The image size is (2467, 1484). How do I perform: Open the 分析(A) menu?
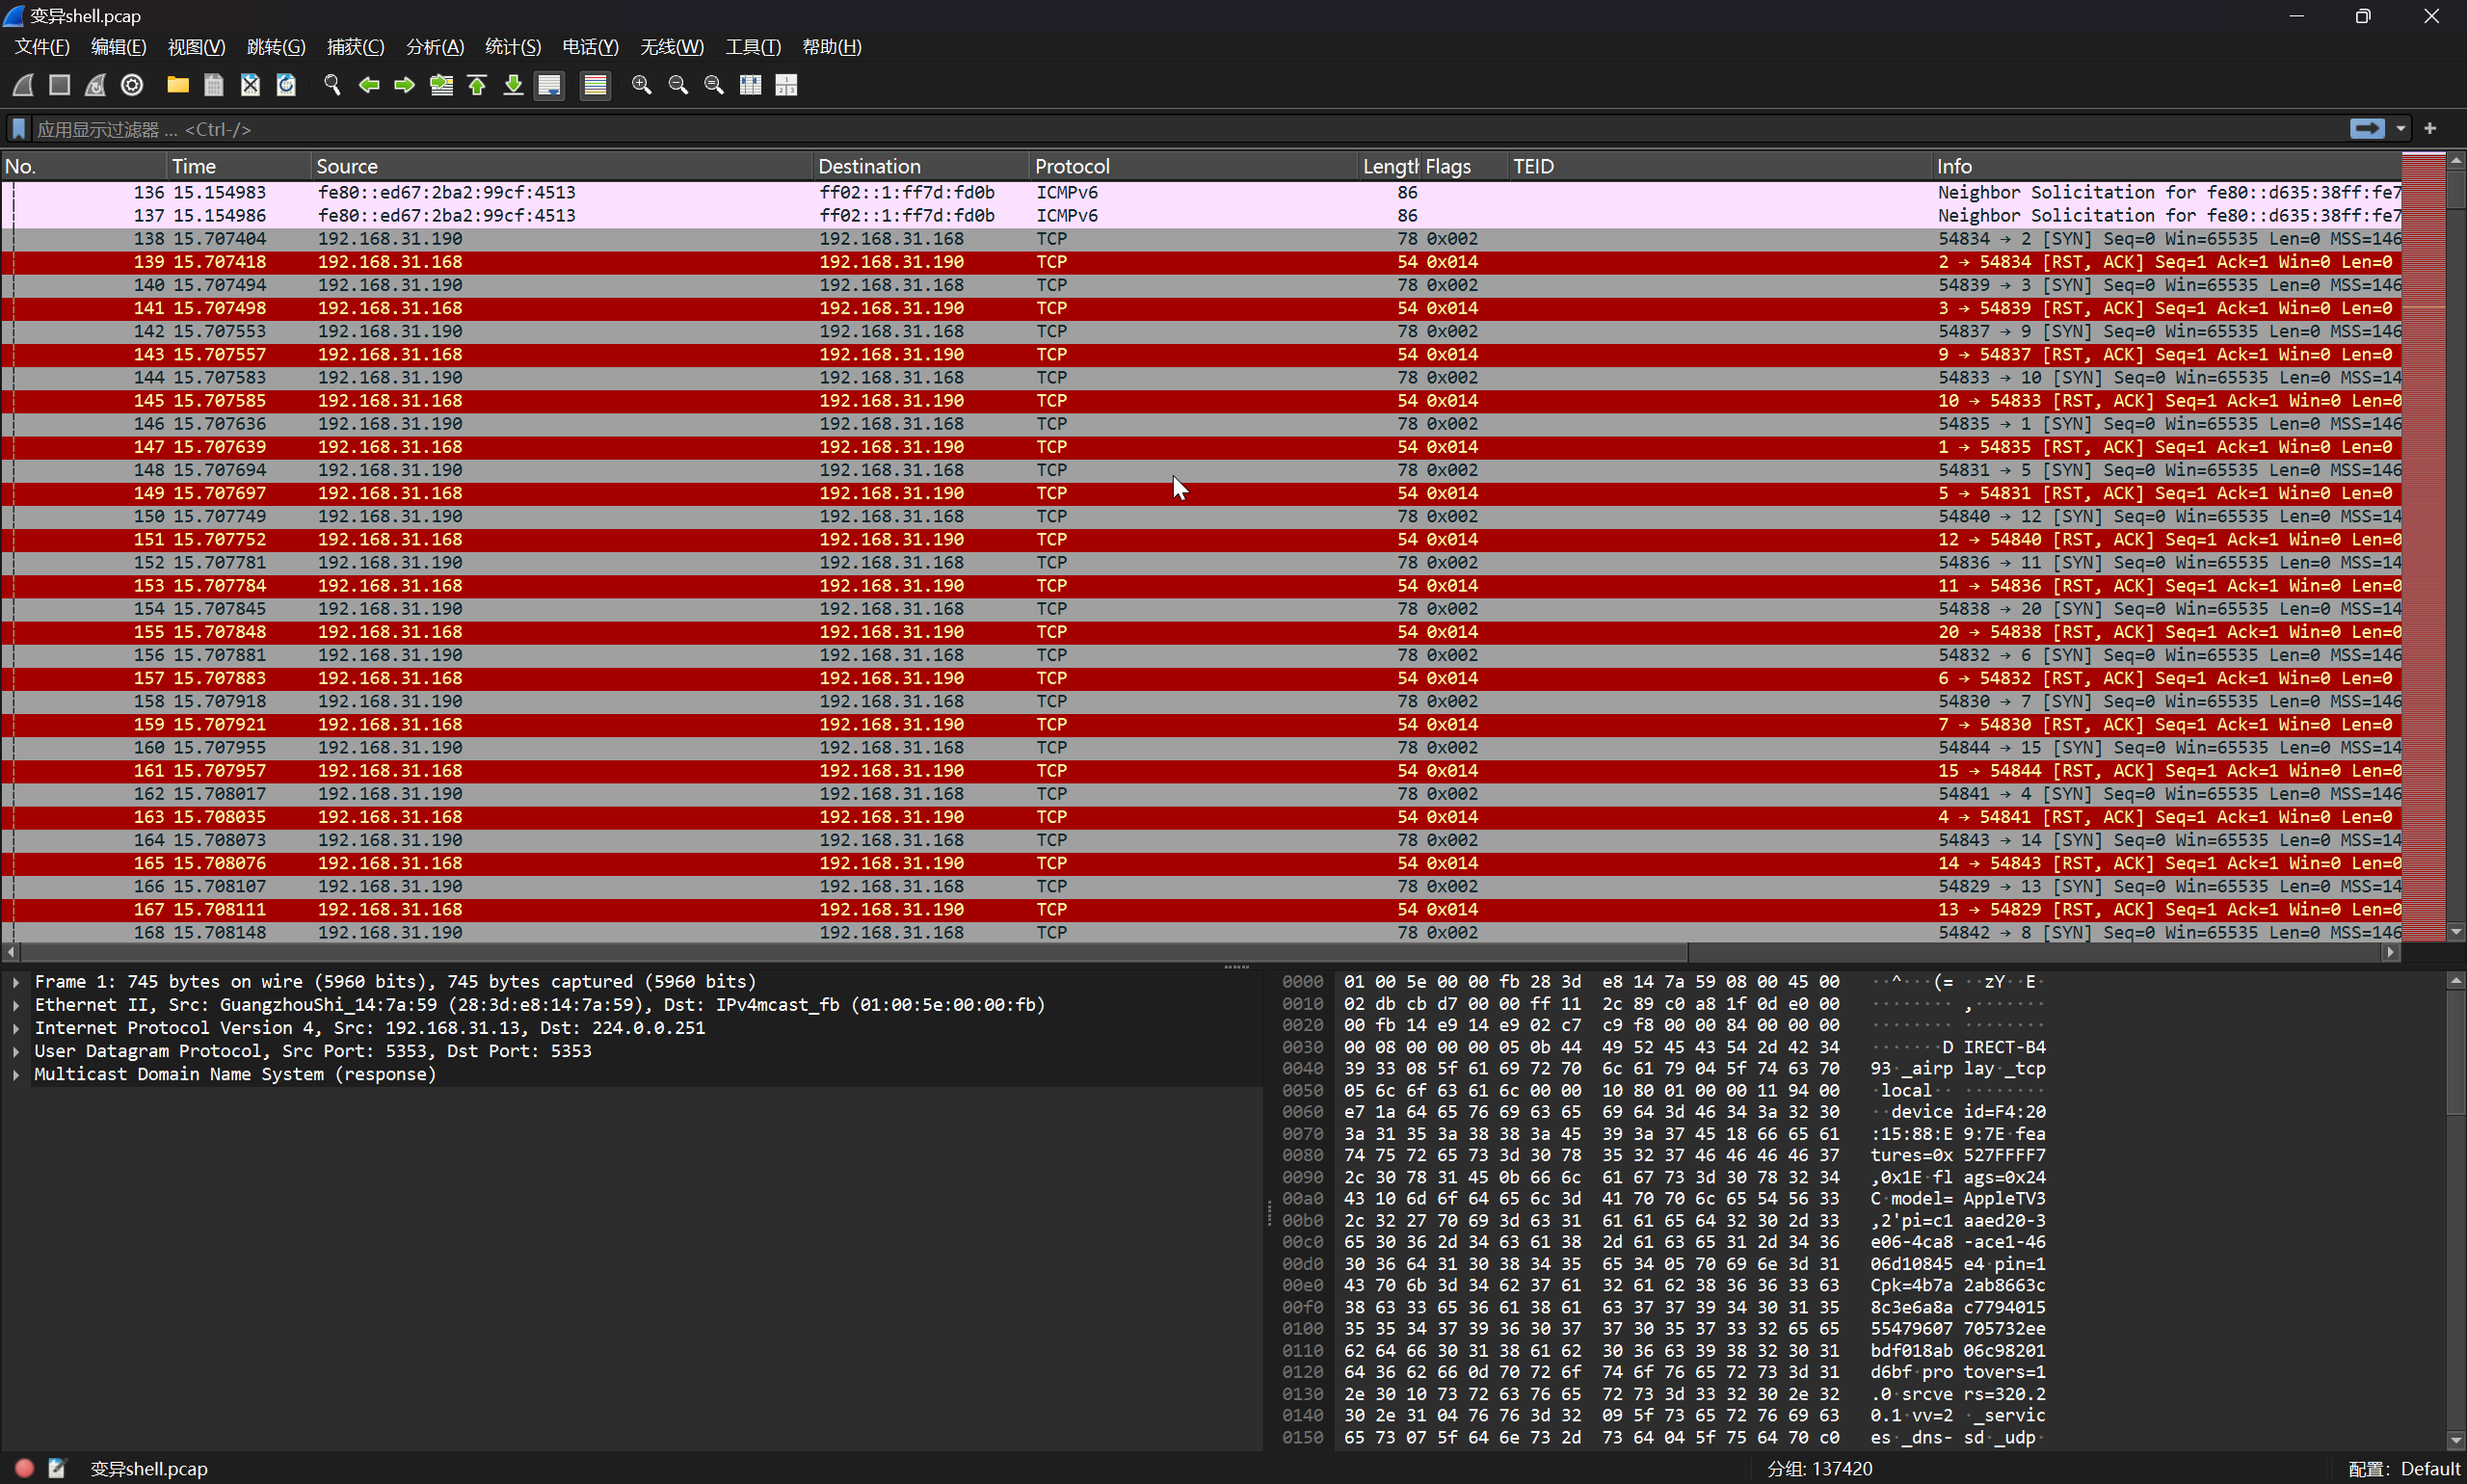tap(435, 47)
